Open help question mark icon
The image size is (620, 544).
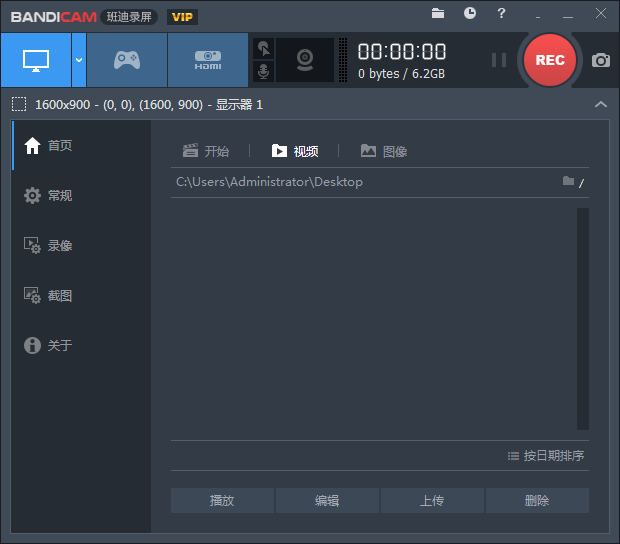click(501, 13)
